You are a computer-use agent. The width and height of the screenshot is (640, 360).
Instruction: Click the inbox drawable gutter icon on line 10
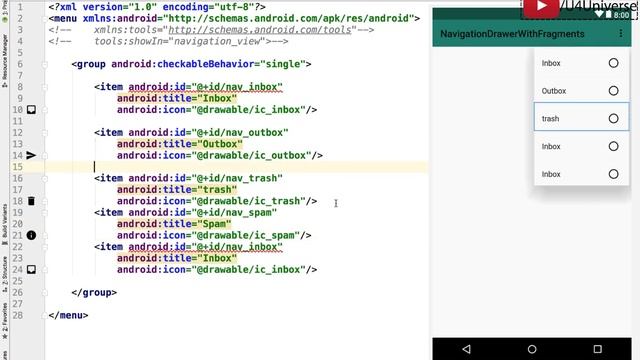pos(31,109)
